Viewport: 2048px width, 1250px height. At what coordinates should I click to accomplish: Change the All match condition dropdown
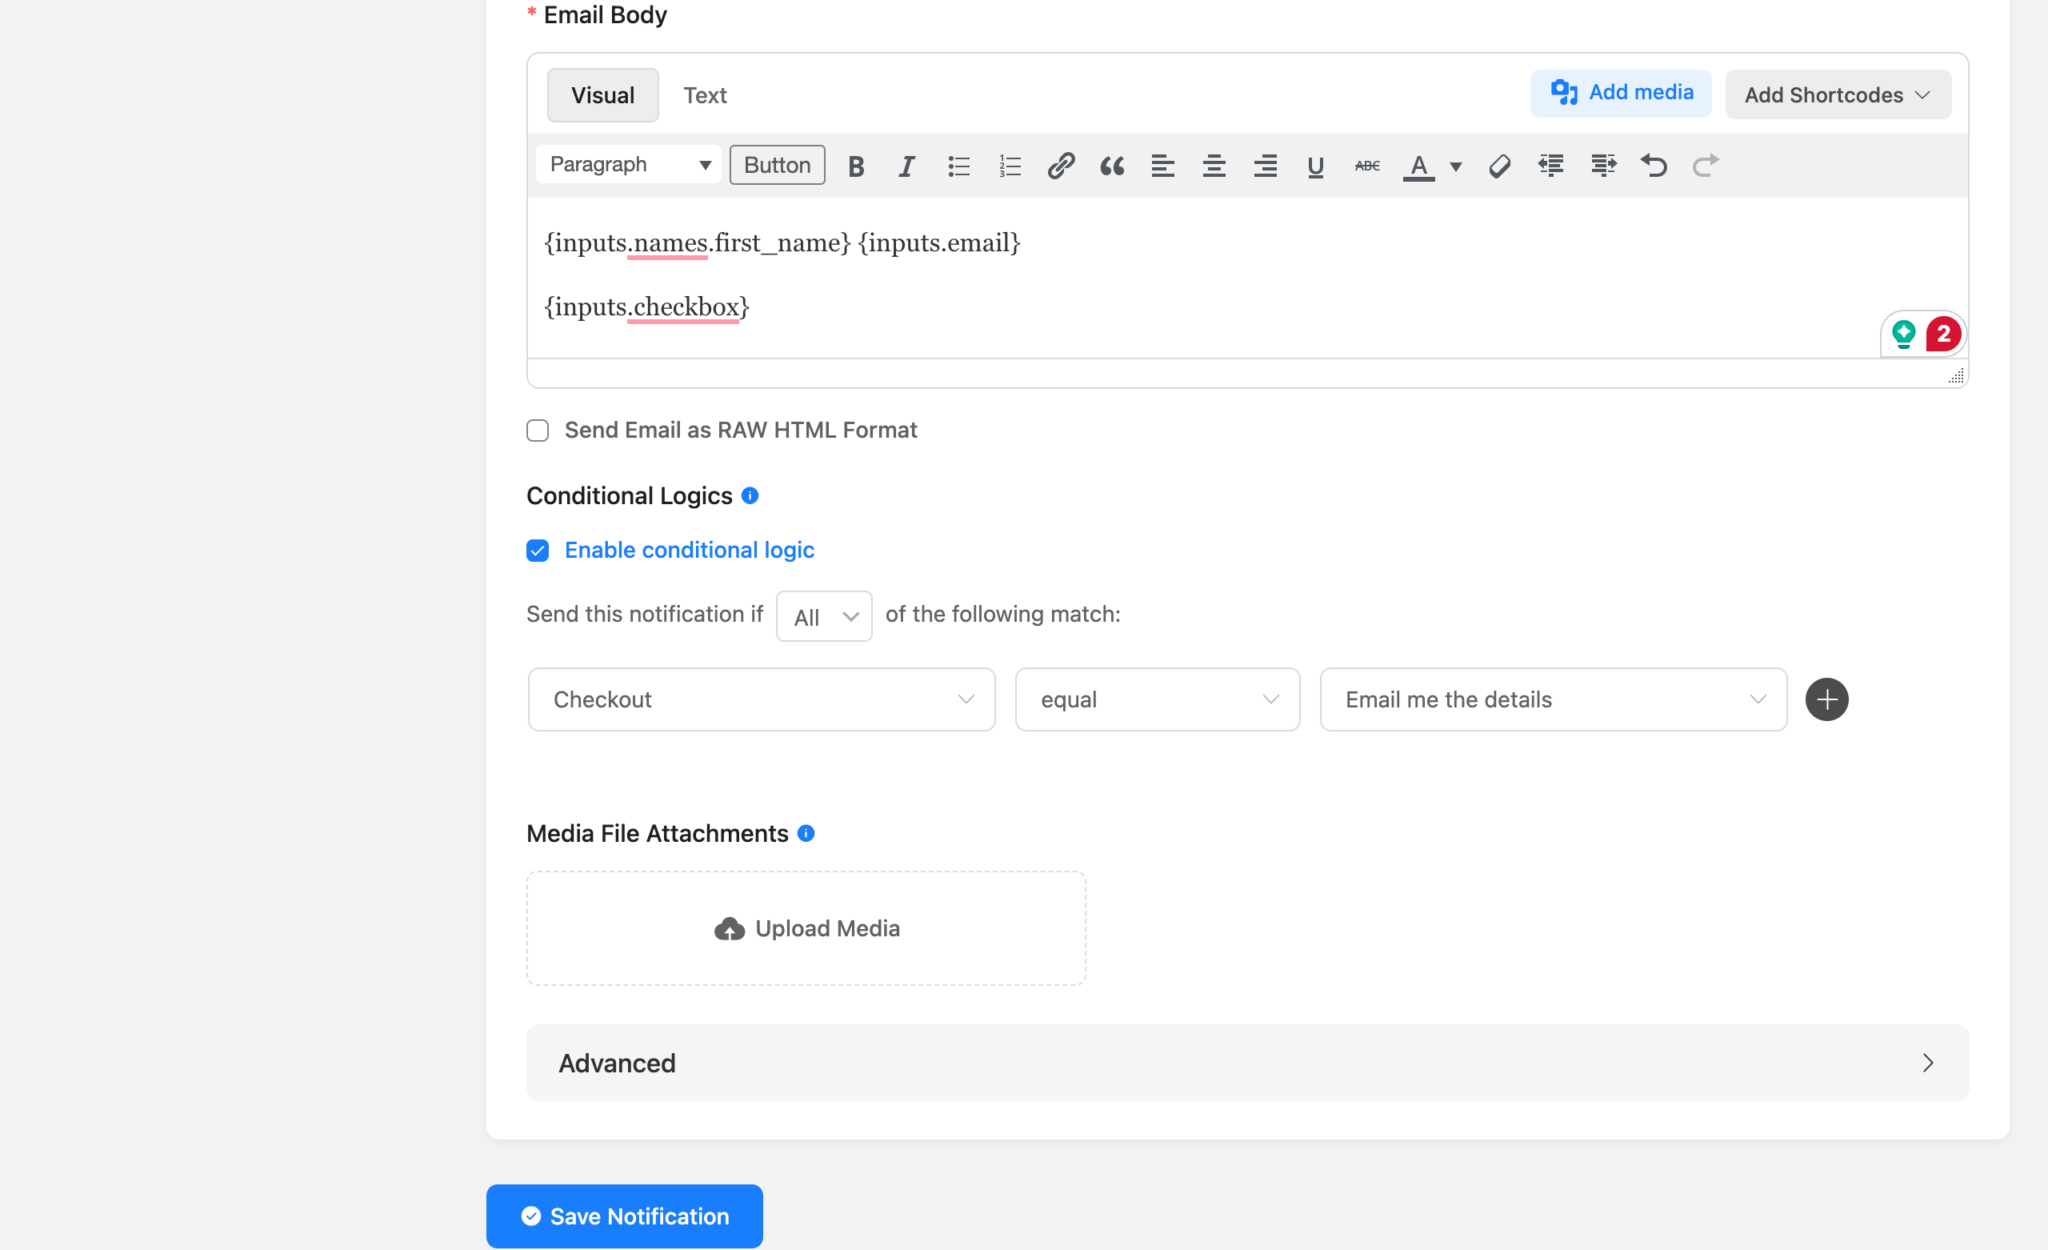click(x=823, y=616)
